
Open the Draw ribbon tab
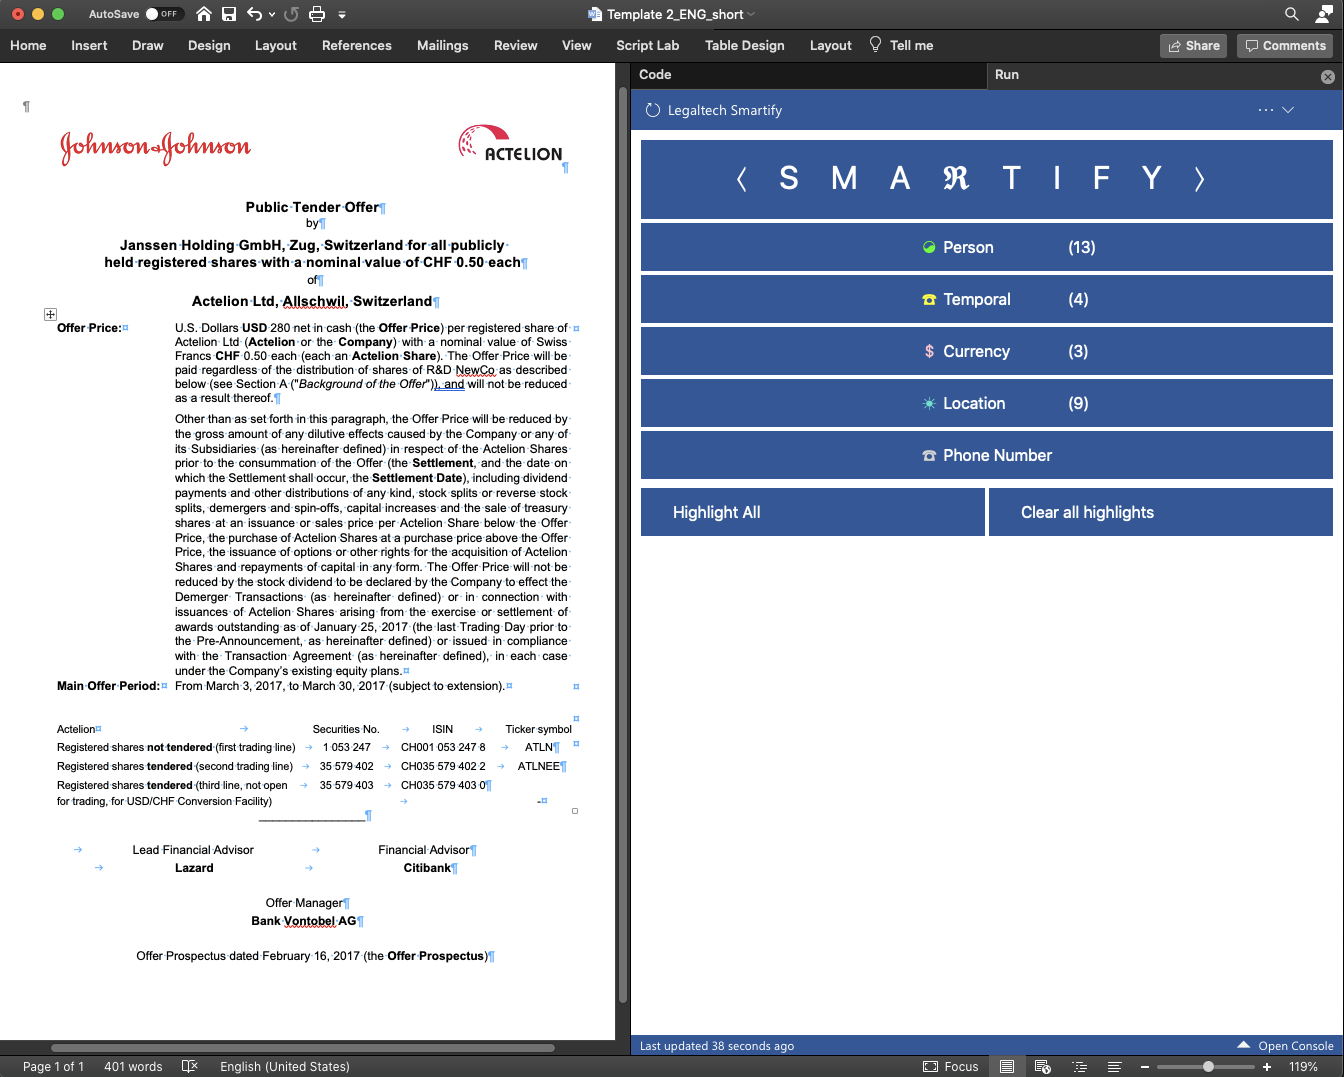pos(148,45)
